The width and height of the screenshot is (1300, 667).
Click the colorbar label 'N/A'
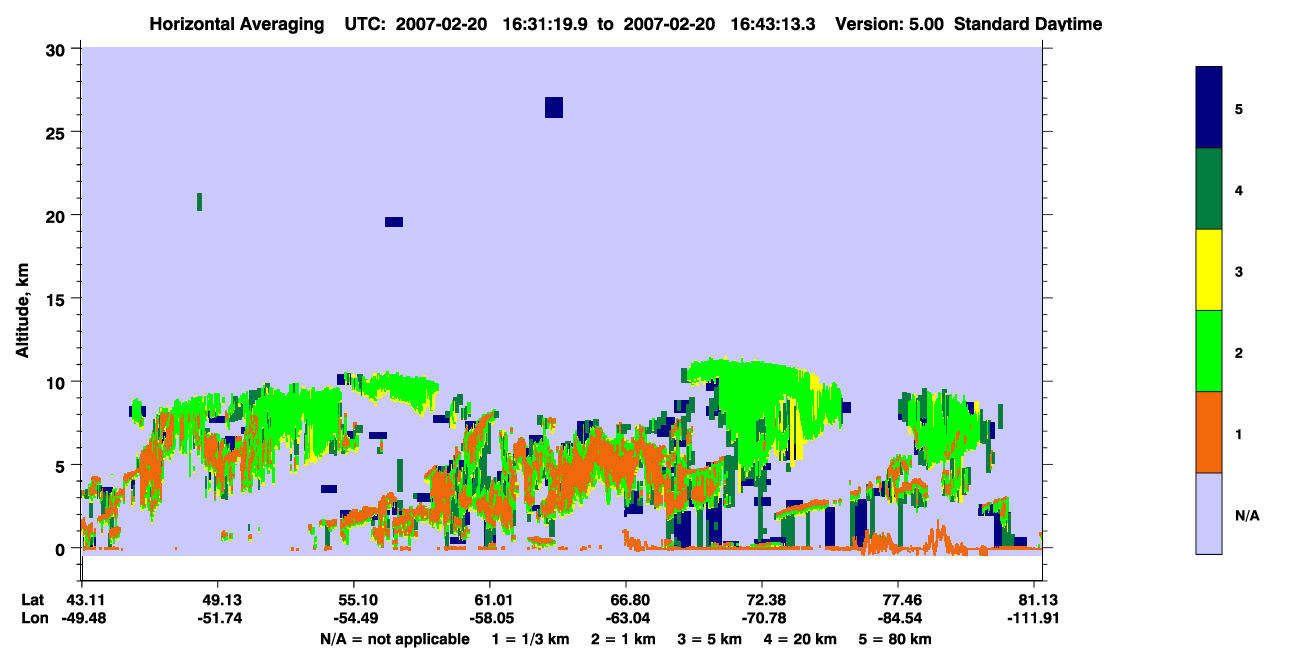1246,516
